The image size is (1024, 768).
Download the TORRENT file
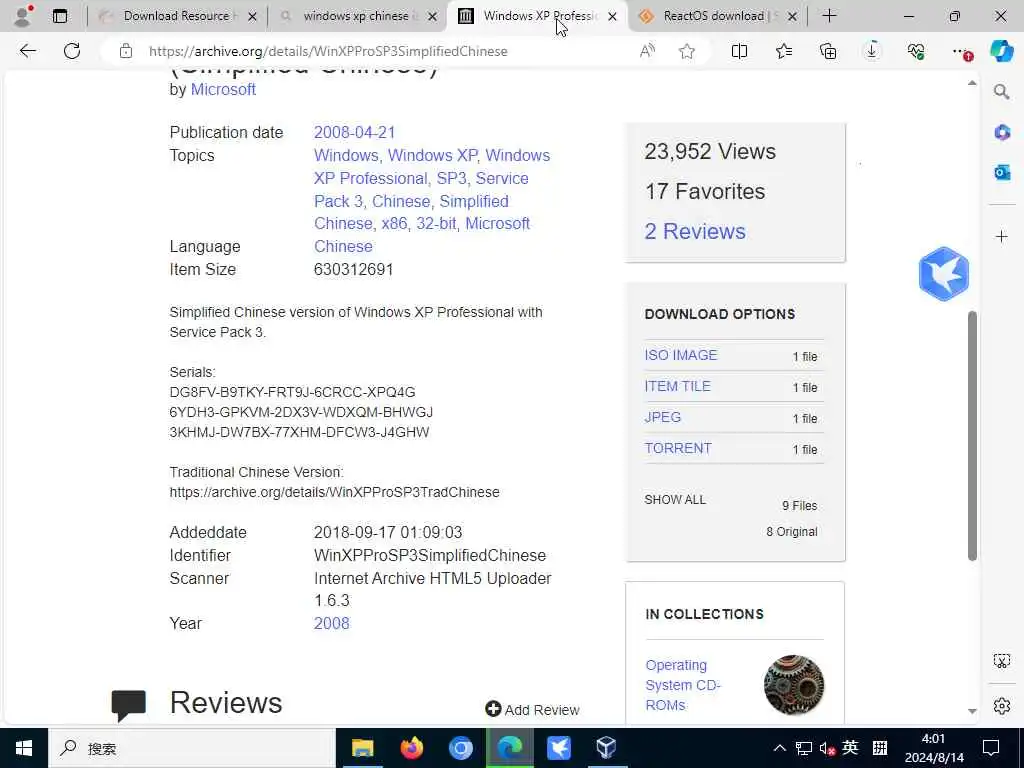point(678,448)
